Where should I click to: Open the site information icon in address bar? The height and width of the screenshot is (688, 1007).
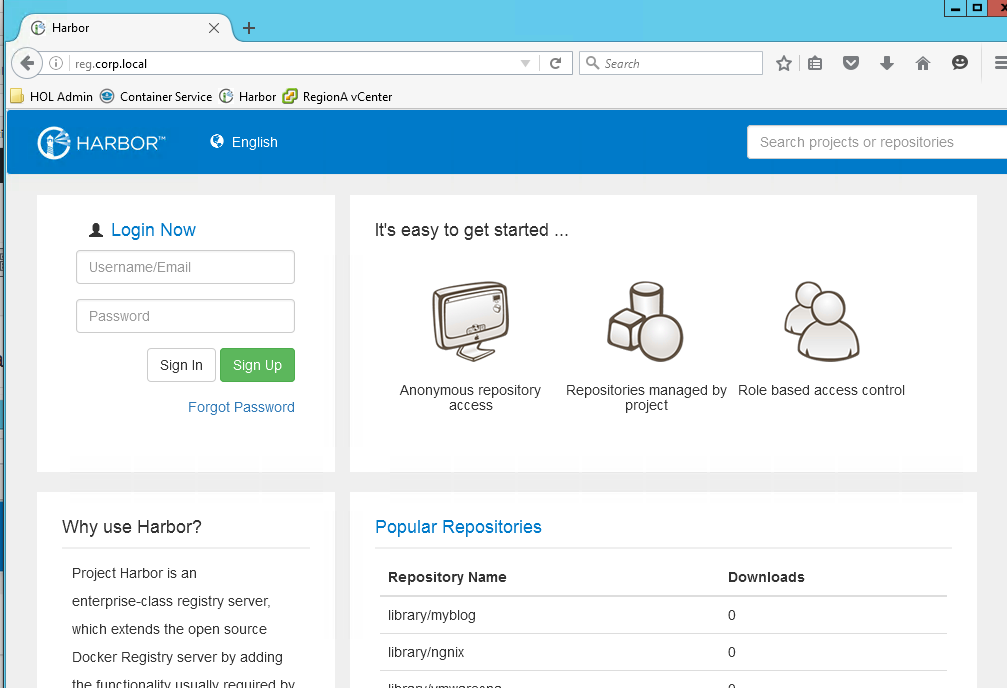56,63
